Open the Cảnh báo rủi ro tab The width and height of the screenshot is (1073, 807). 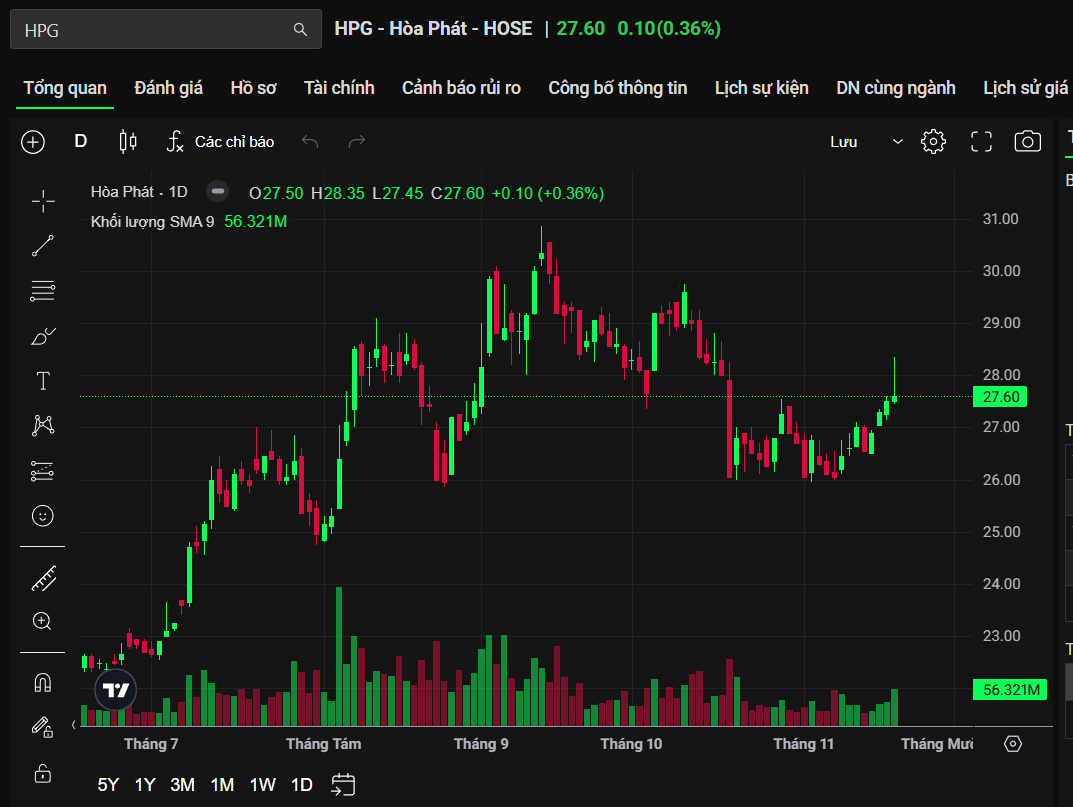(461, 88)
